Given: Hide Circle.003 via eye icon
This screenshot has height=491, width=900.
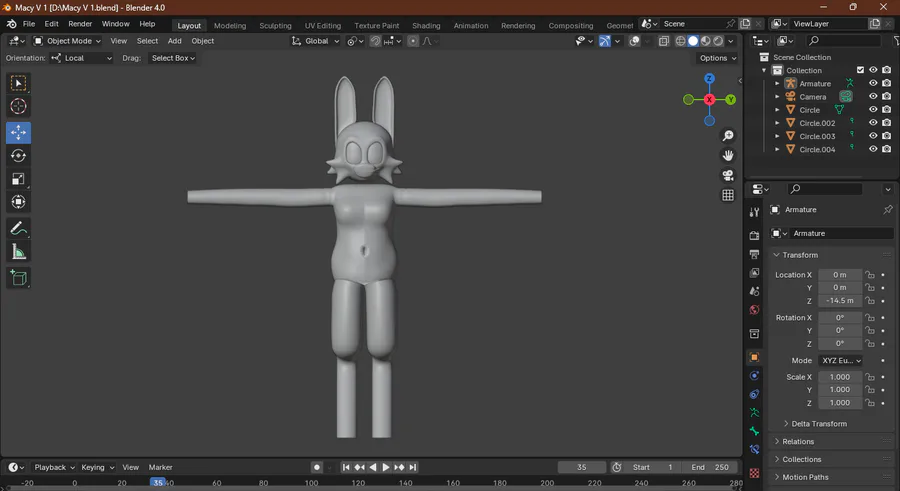Looking at the screenshot, I should tap(873, 136).
